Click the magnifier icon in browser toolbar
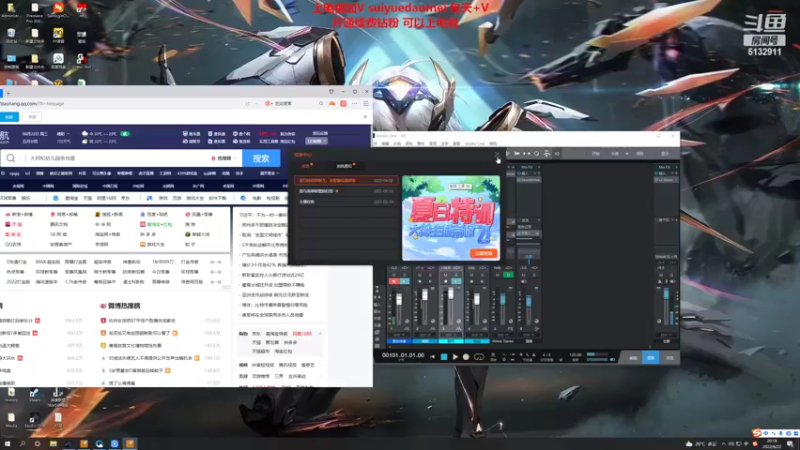 coord(321,104)
